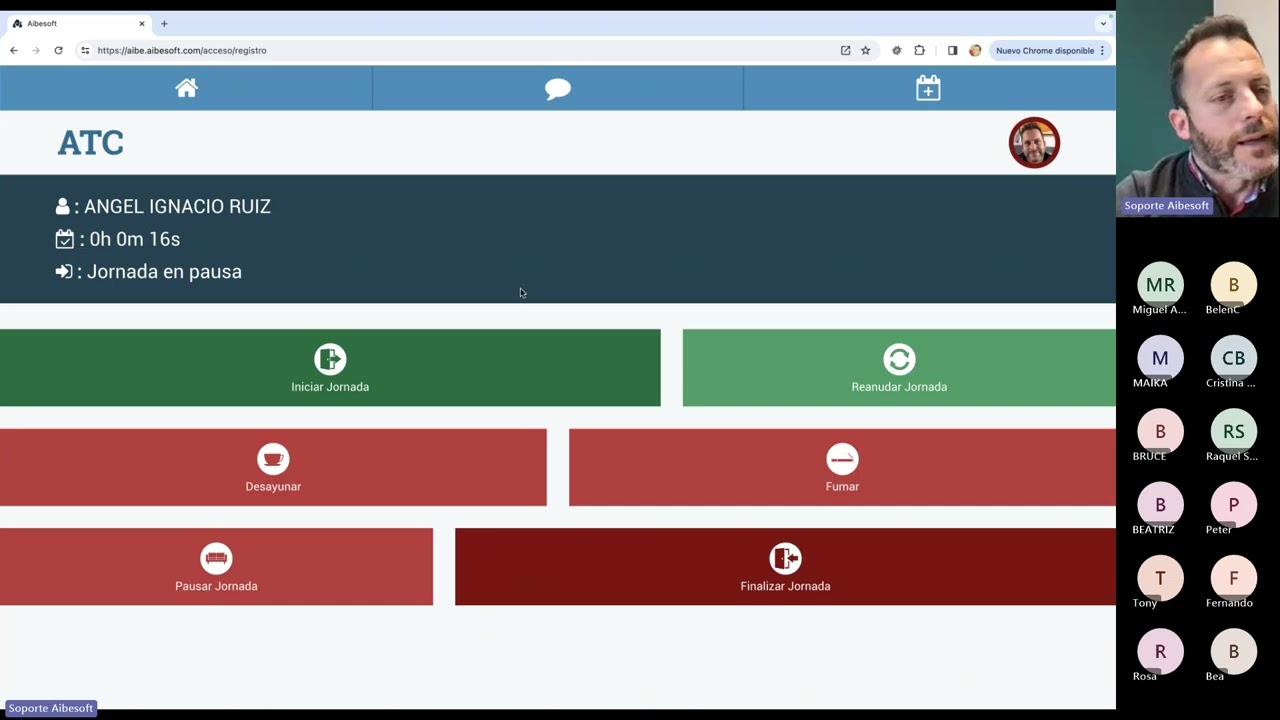Select participant BRUCE avatar
The image size is (1280, 720).
point(1160,431)
